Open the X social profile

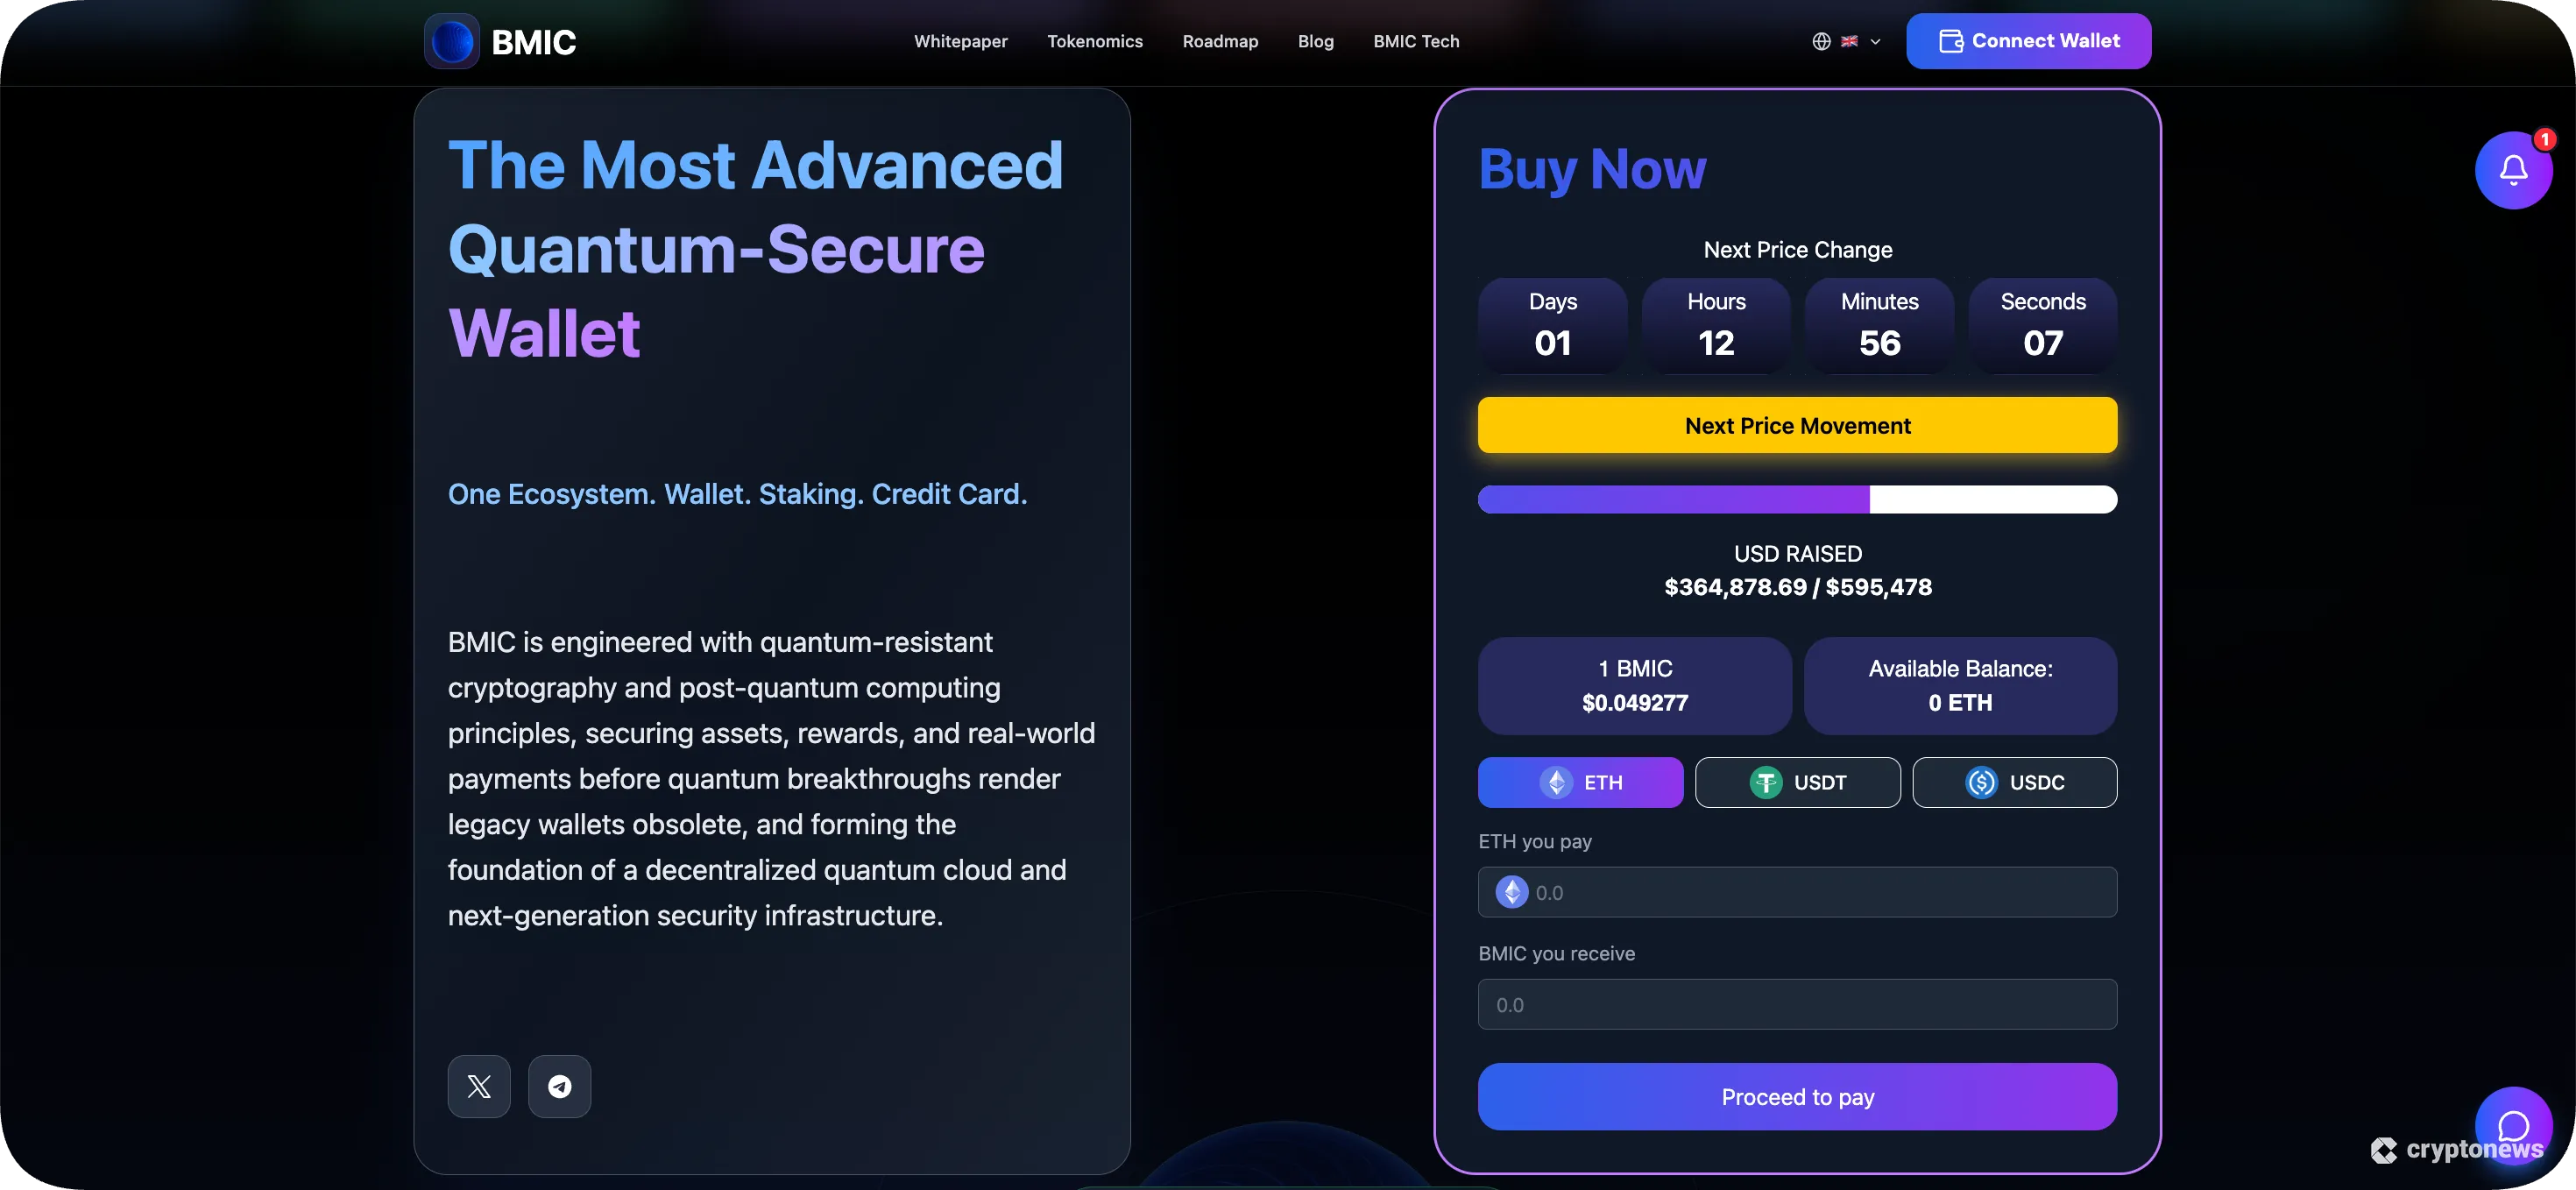478,1086
